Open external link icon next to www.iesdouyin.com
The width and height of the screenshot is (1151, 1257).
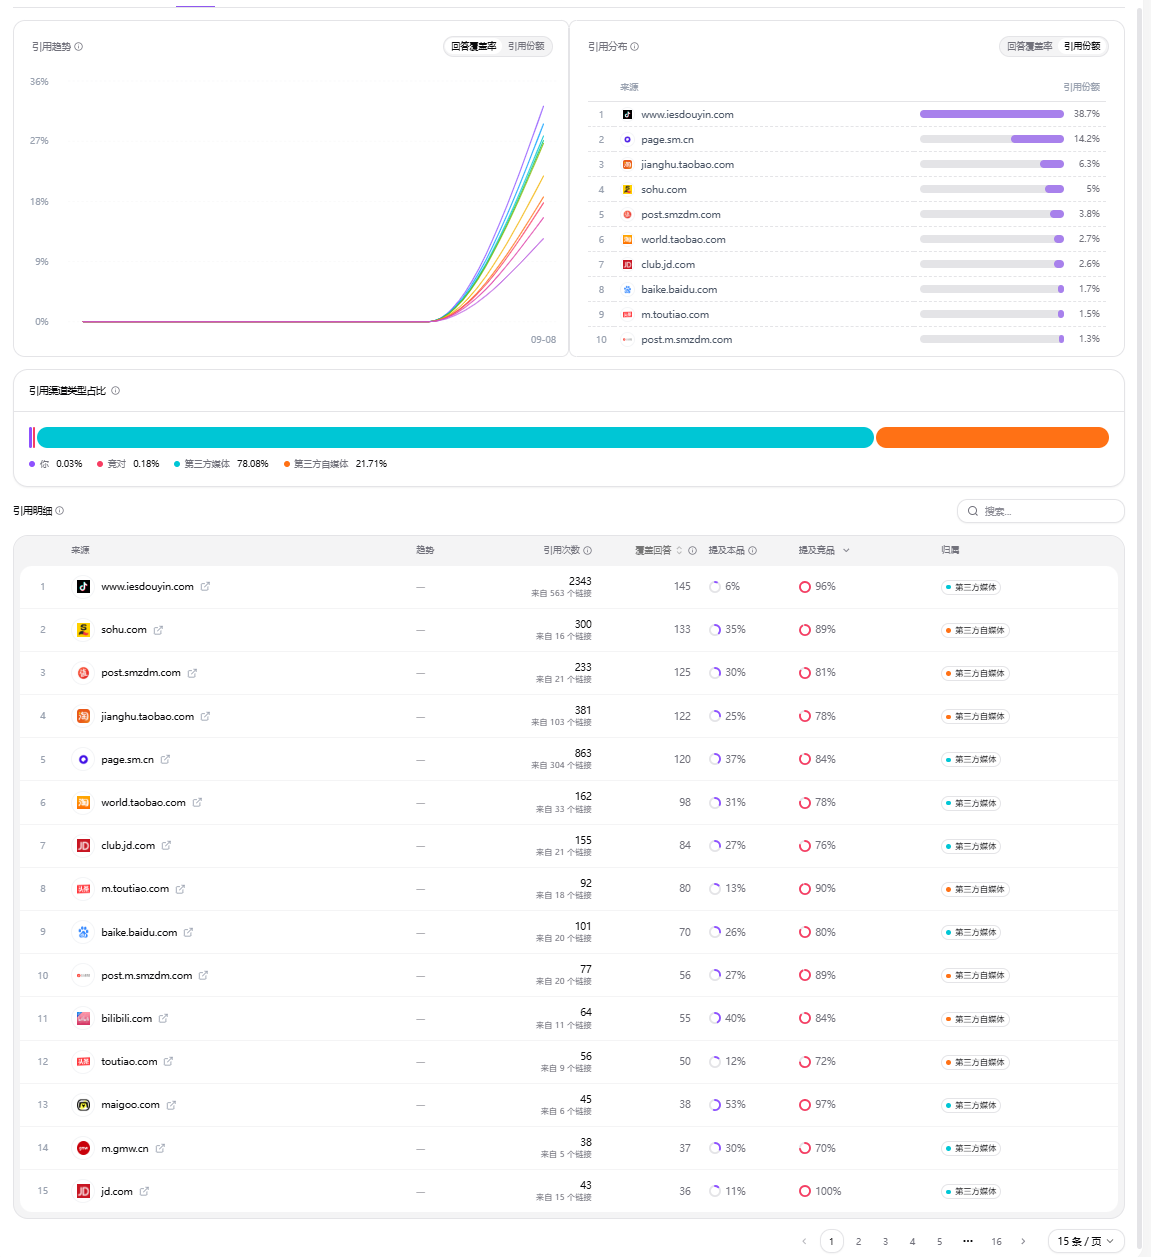point(205,587)
